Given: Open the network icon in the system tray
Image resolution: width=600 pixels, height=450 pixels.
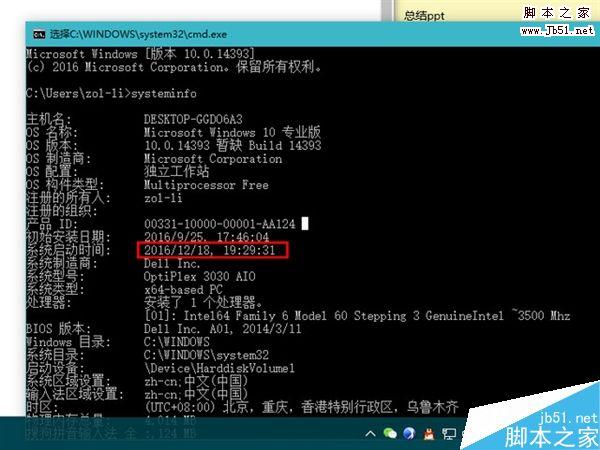Looking at the screenshot, I should tap(451, 433).
